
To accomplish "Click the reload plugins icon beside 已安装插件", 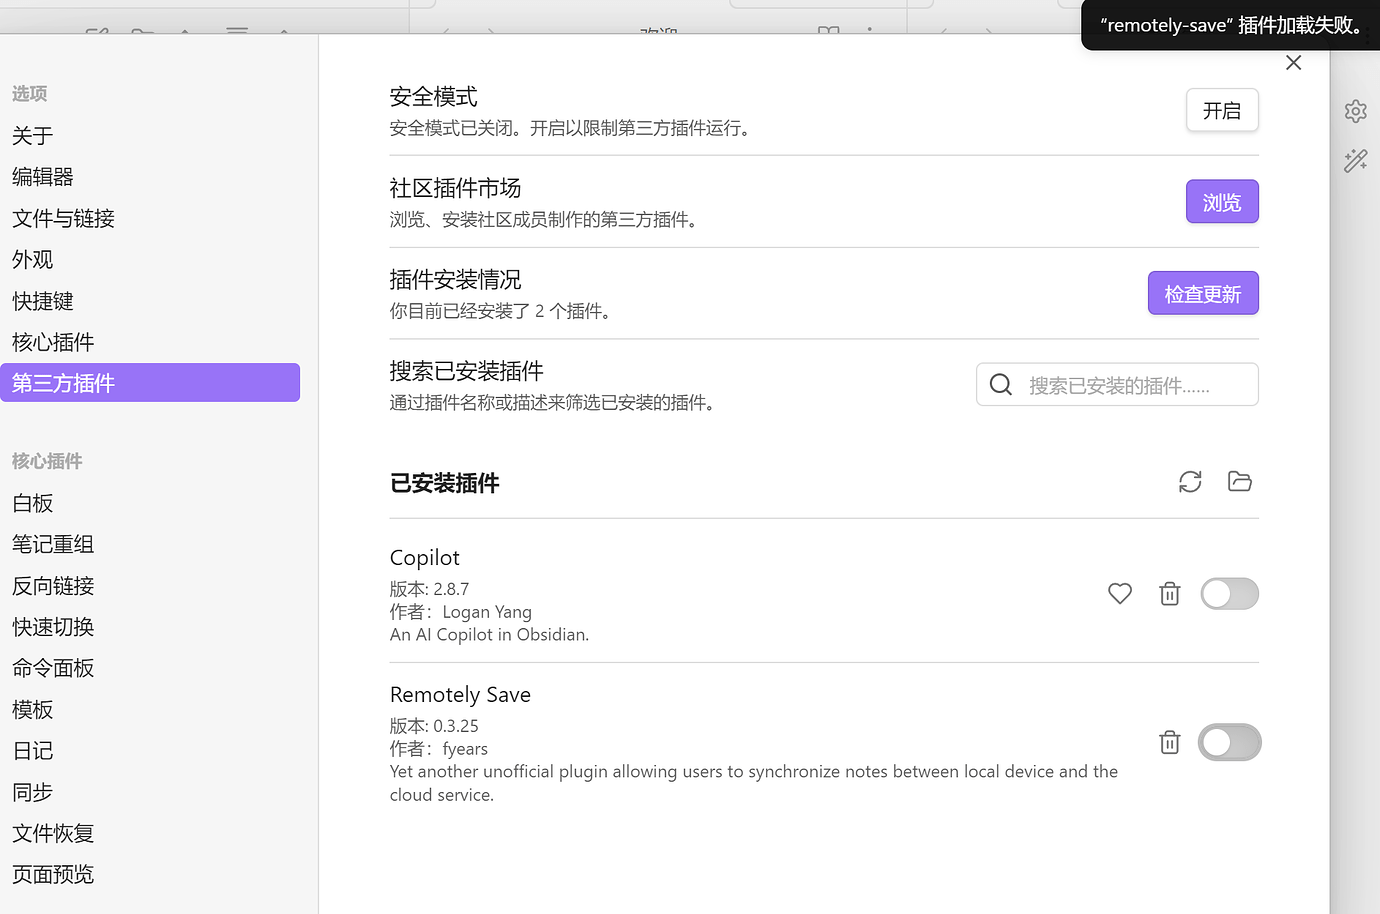I will [1189, 481].
